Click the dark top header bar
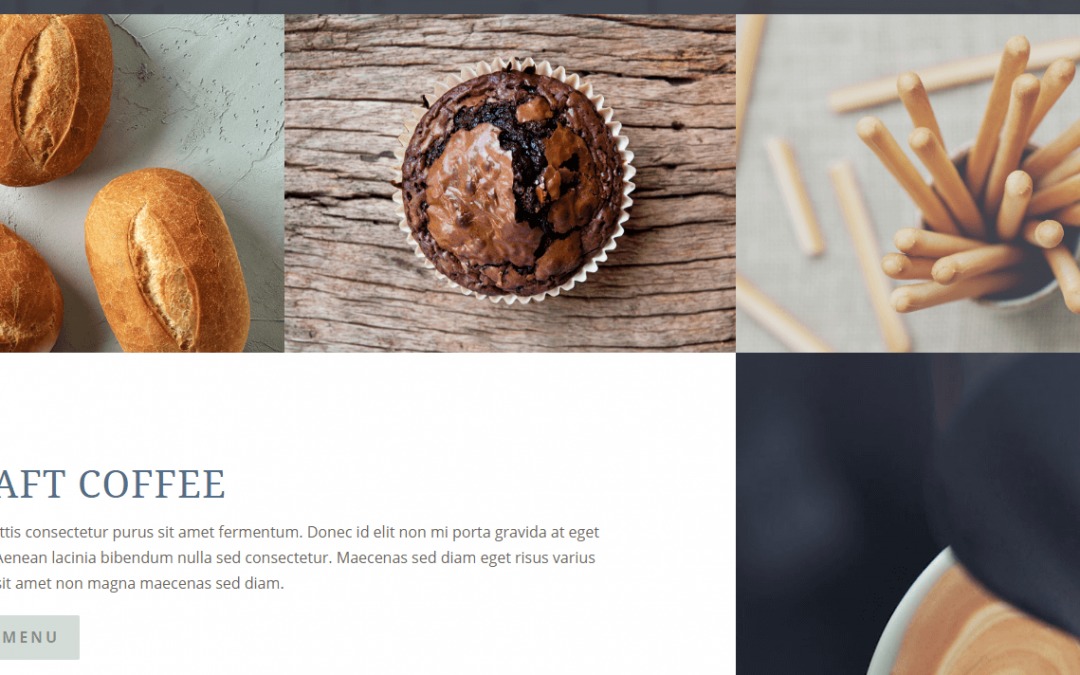 coord(540,7)
